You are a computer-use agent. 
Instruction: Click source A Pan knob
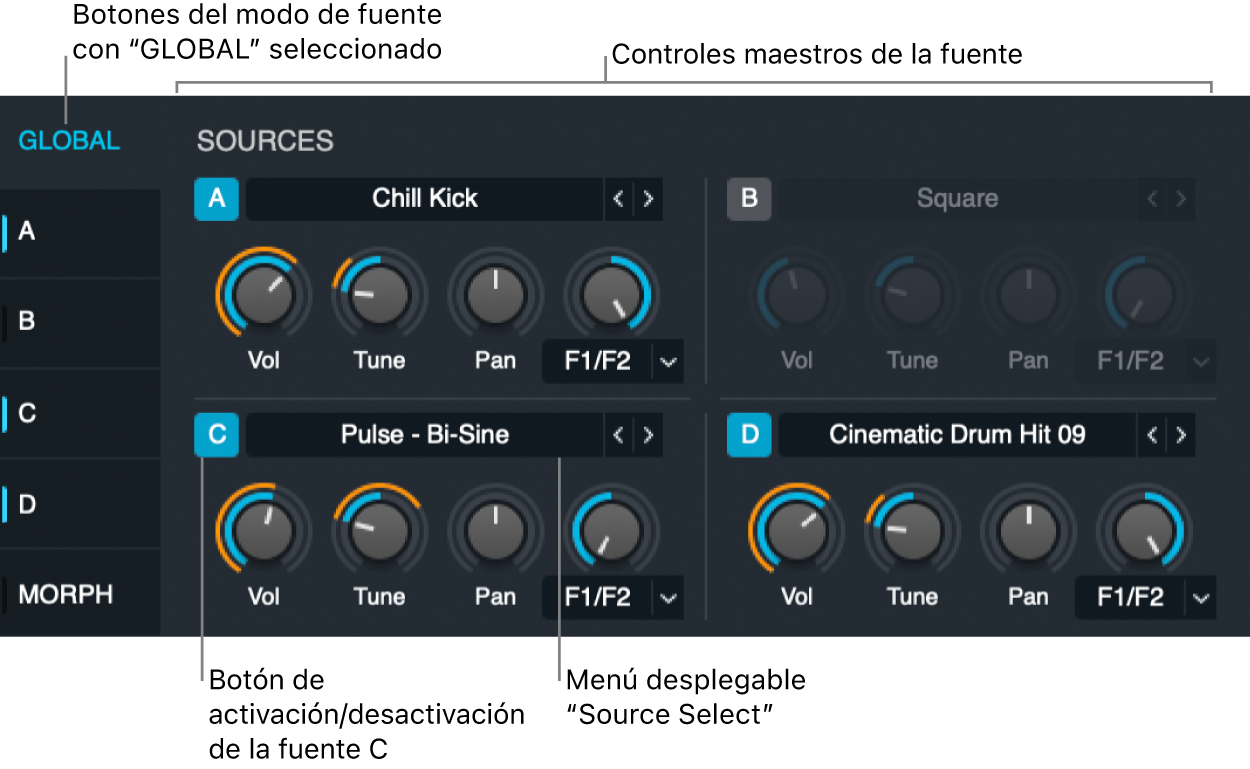coord(495,295)
